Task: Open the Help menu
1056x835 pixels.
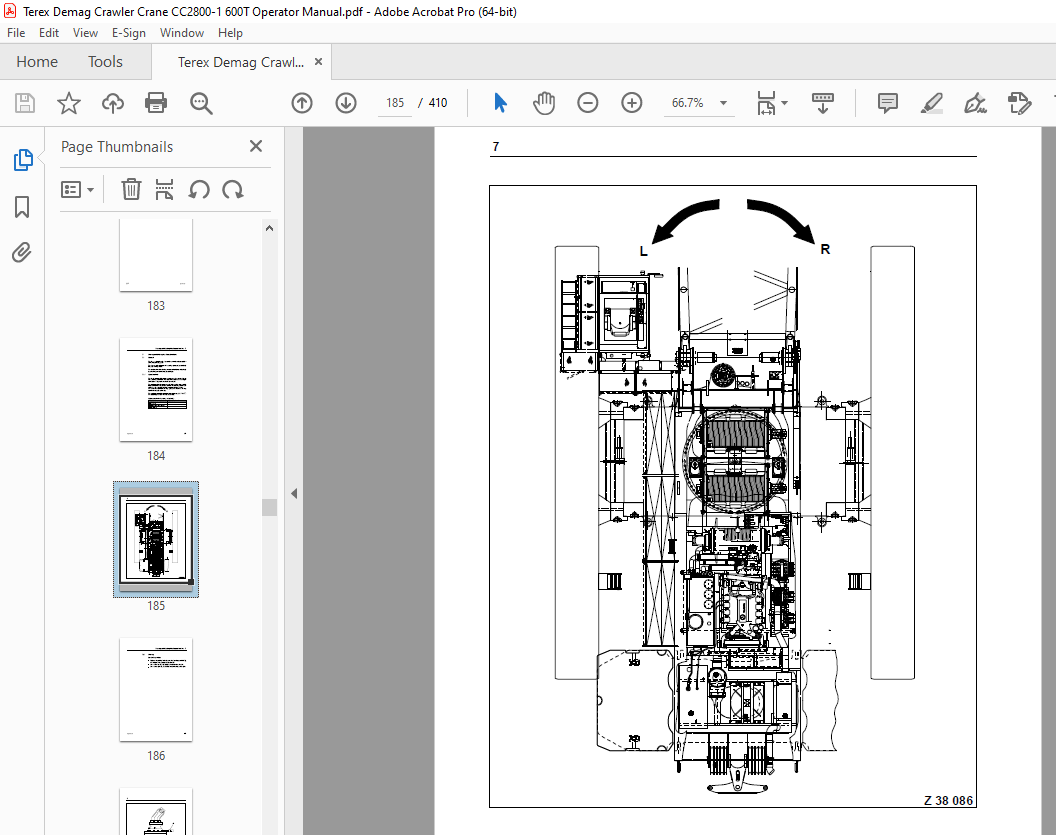Action: click(x=230, y=33)
